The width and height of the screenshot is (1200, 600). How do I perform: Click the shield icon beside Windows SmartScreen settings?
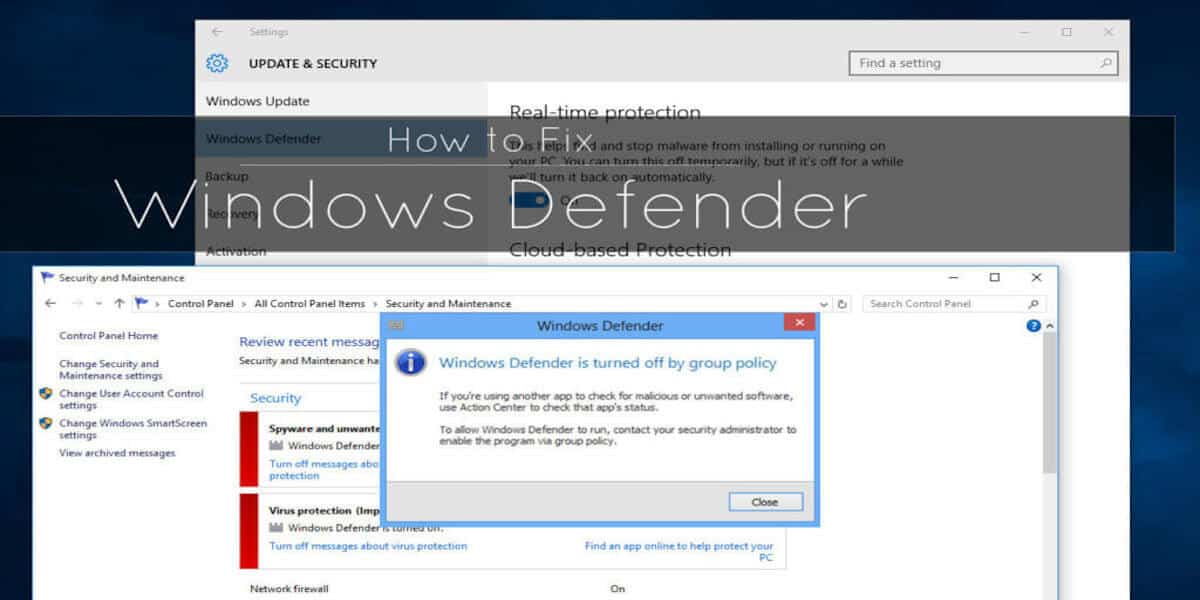click(x=44, y=424)
